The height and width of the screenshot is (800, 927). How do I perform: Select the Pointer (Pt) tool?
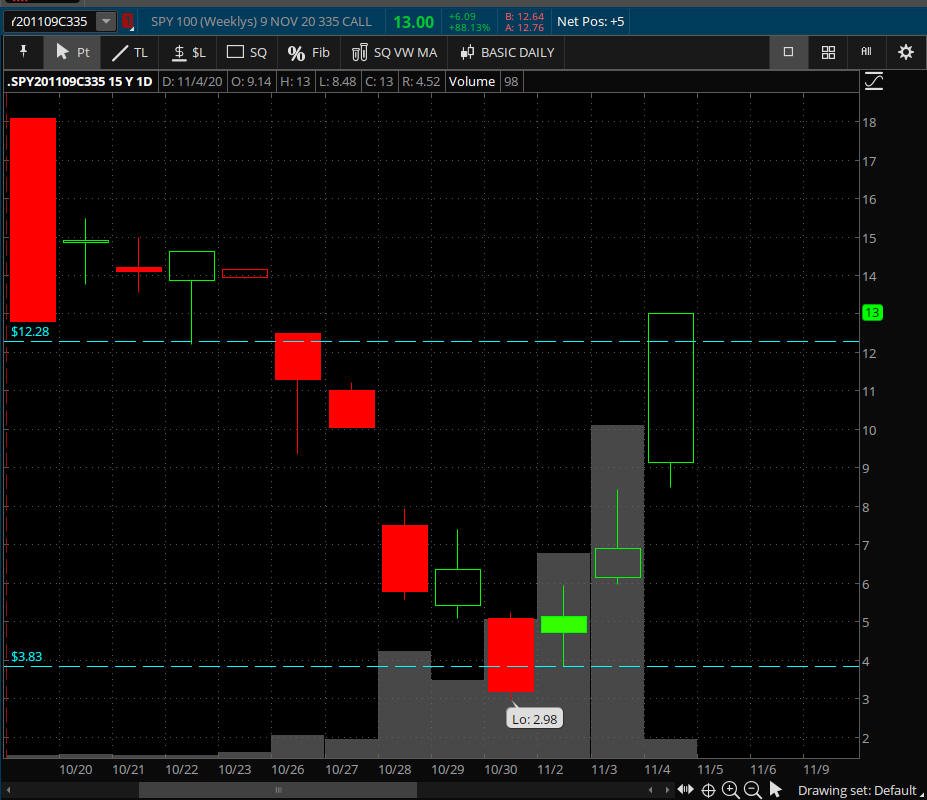[x=73, y=52]
